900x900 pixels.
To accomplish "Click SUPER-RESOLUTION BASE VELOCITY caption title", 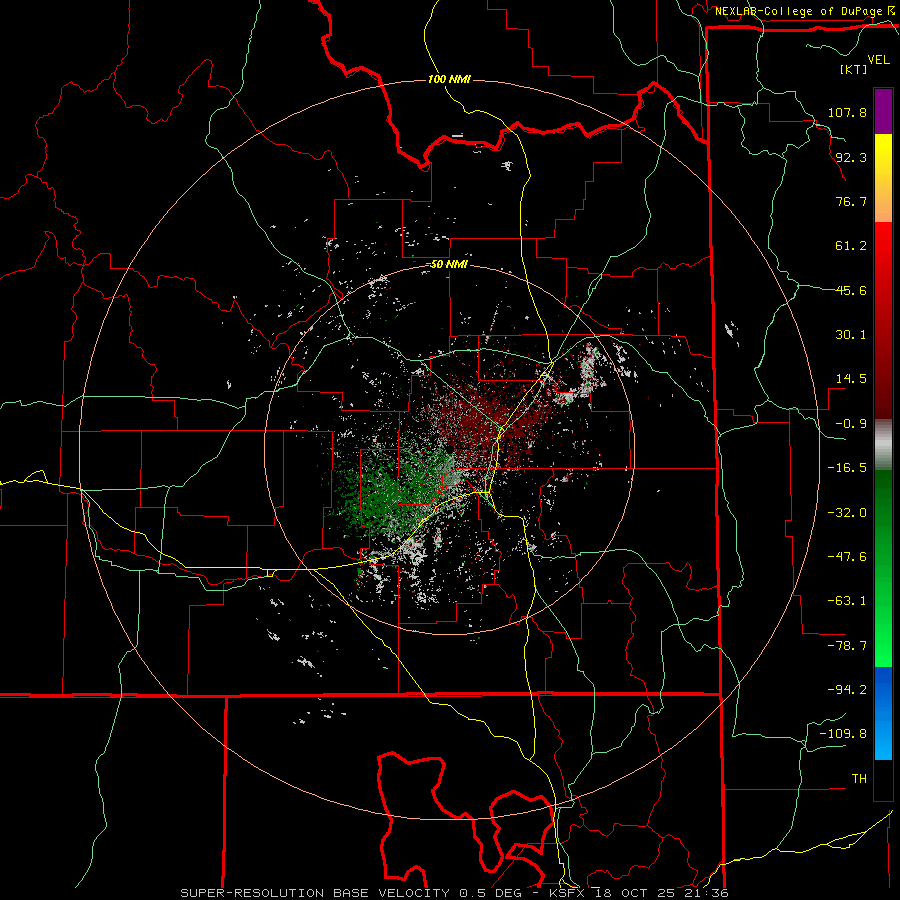I will click(315, 893).
